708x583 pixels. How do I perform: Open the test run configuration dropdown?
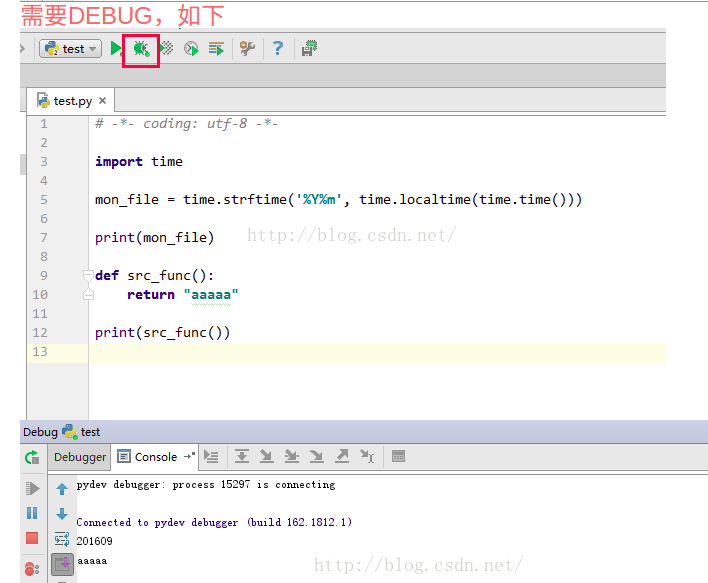click(x=70, y=49)
